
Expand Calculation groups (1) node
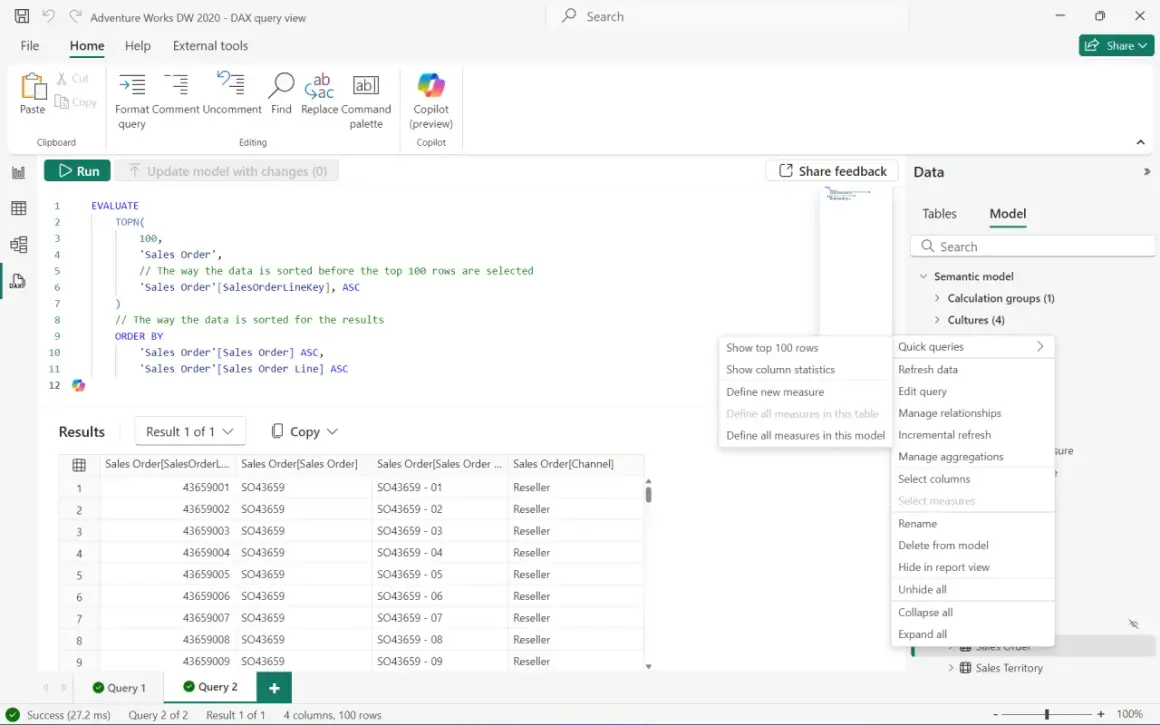(x=937, y=298)
